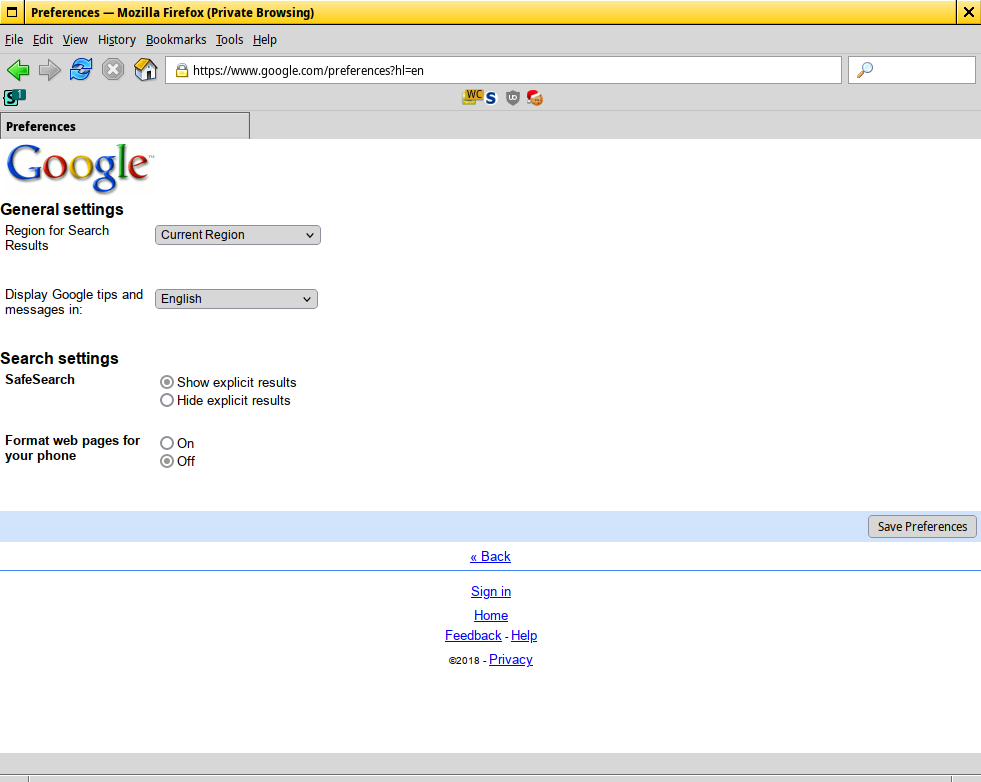Click the window menu icon in title bar
Image resolution: width=981 pixels, height=782 pixels.
click(x=12, y=12)
